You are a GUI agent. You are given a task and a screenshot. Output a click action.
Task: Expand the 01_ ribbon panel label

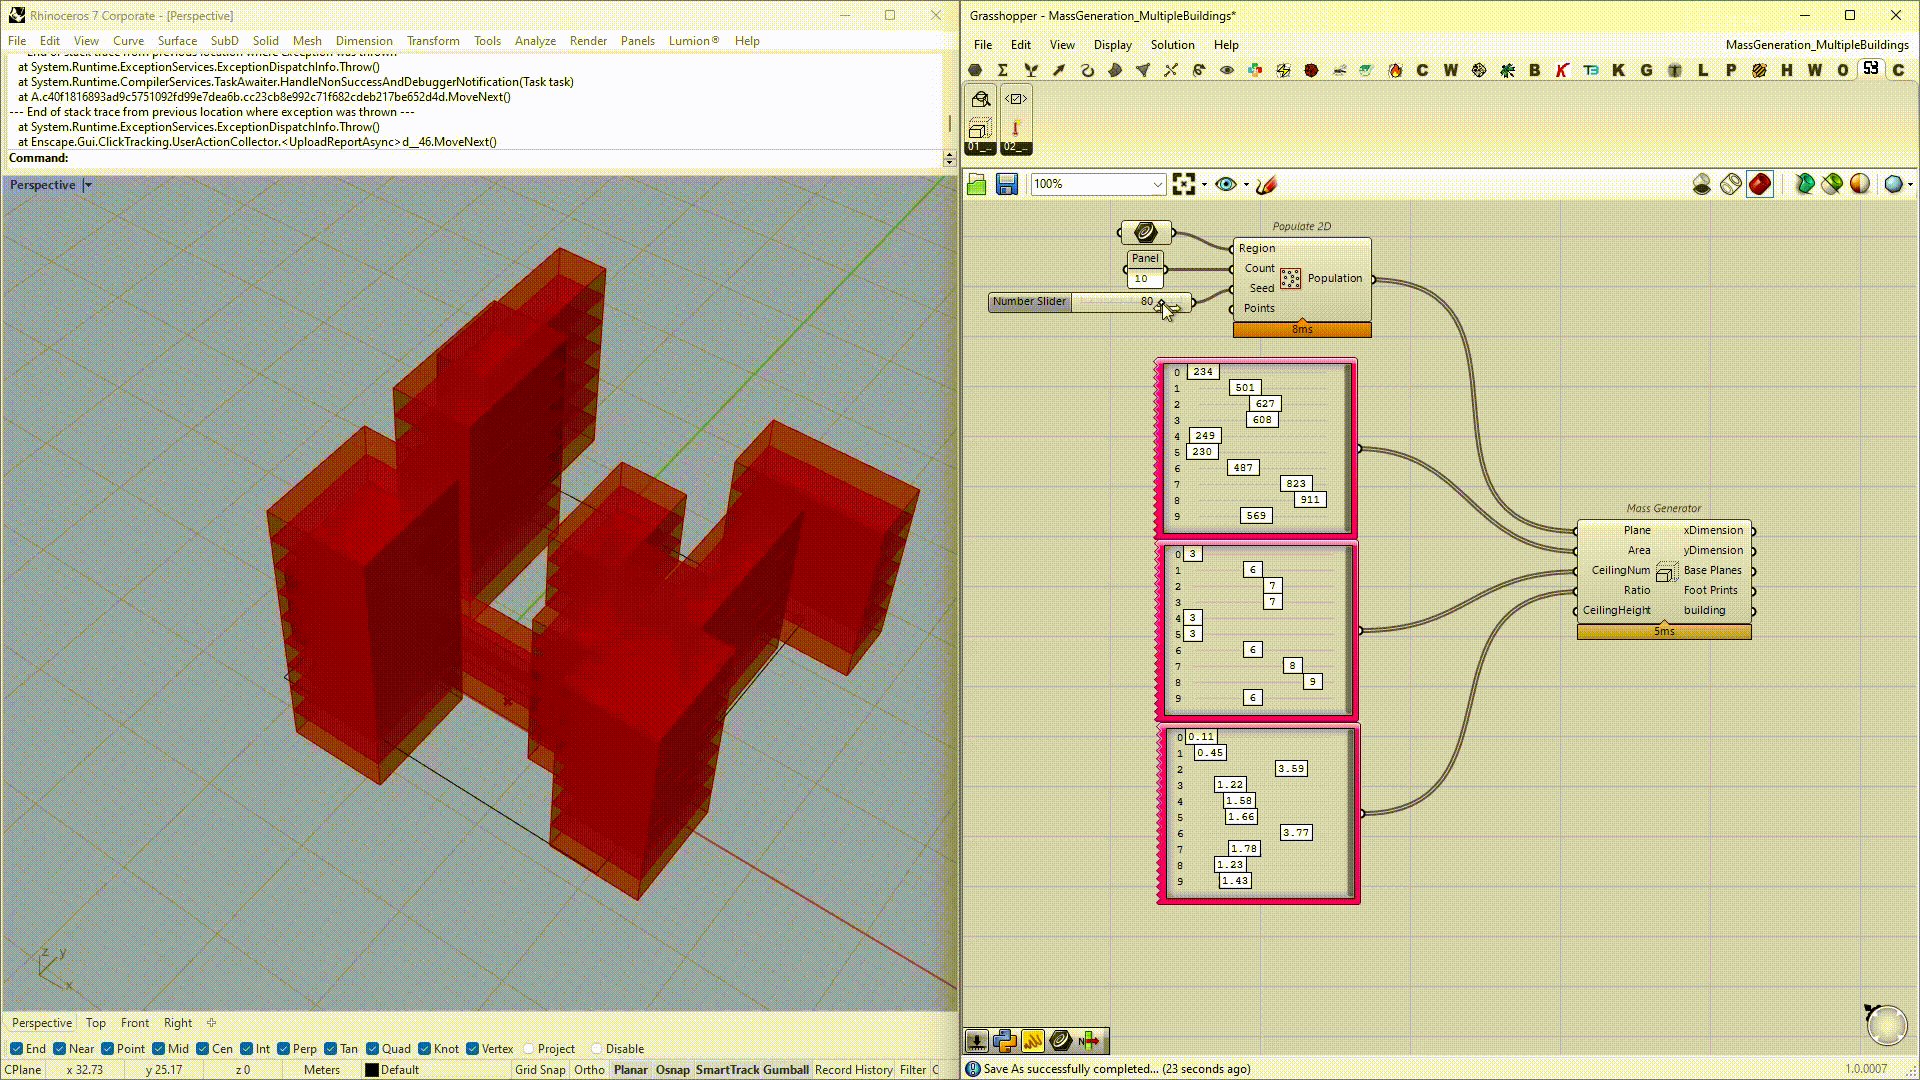(x=980, y=148)
